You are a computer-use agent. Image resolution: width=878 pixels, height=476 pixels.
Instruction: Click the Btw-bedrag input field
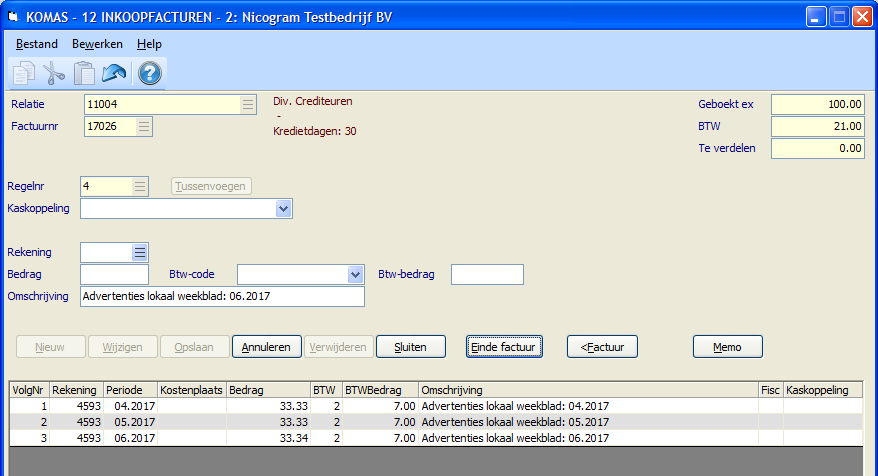(487, 274)
